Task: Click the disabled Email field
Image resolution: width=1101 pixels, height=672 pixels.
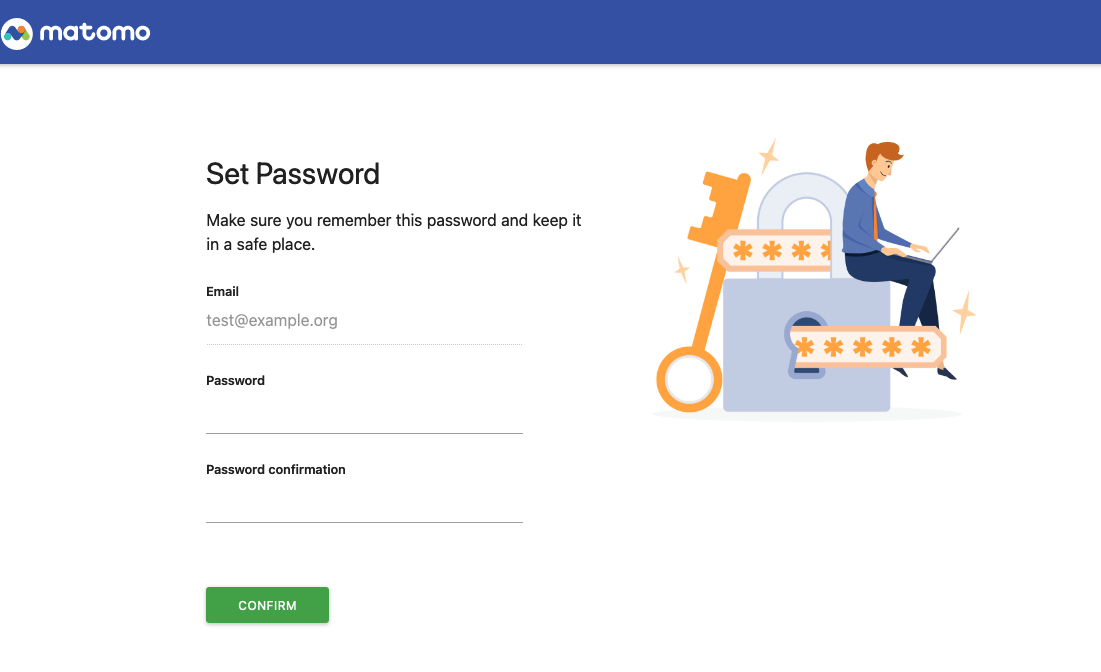Action: (364, 321)
